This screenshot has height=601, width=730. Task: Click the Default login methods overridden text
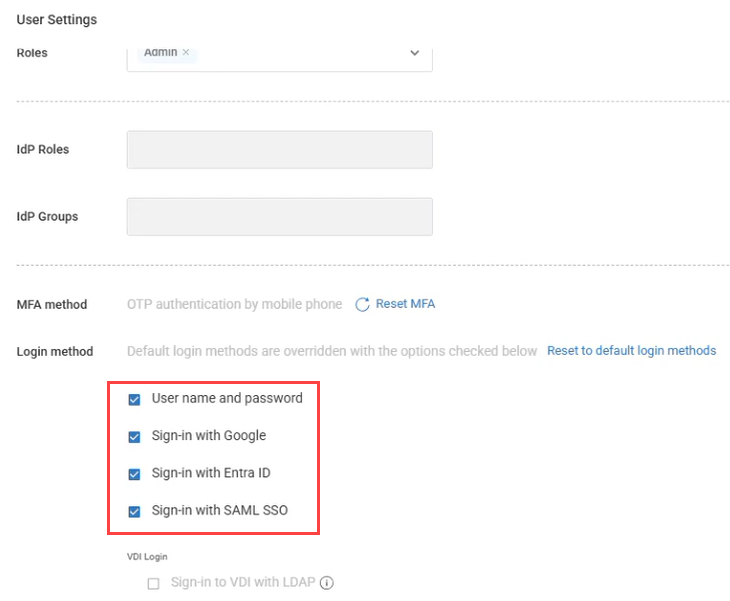click(332, 351)
